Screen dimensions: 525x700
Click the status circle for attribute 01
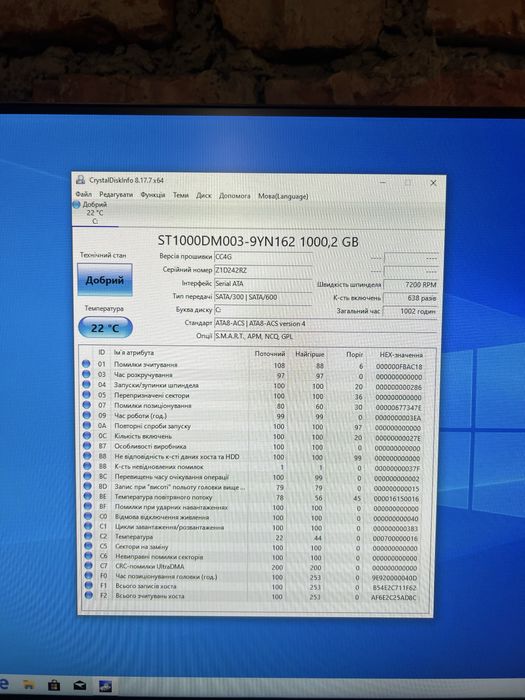pyautogui.click(x=86, y=364)
